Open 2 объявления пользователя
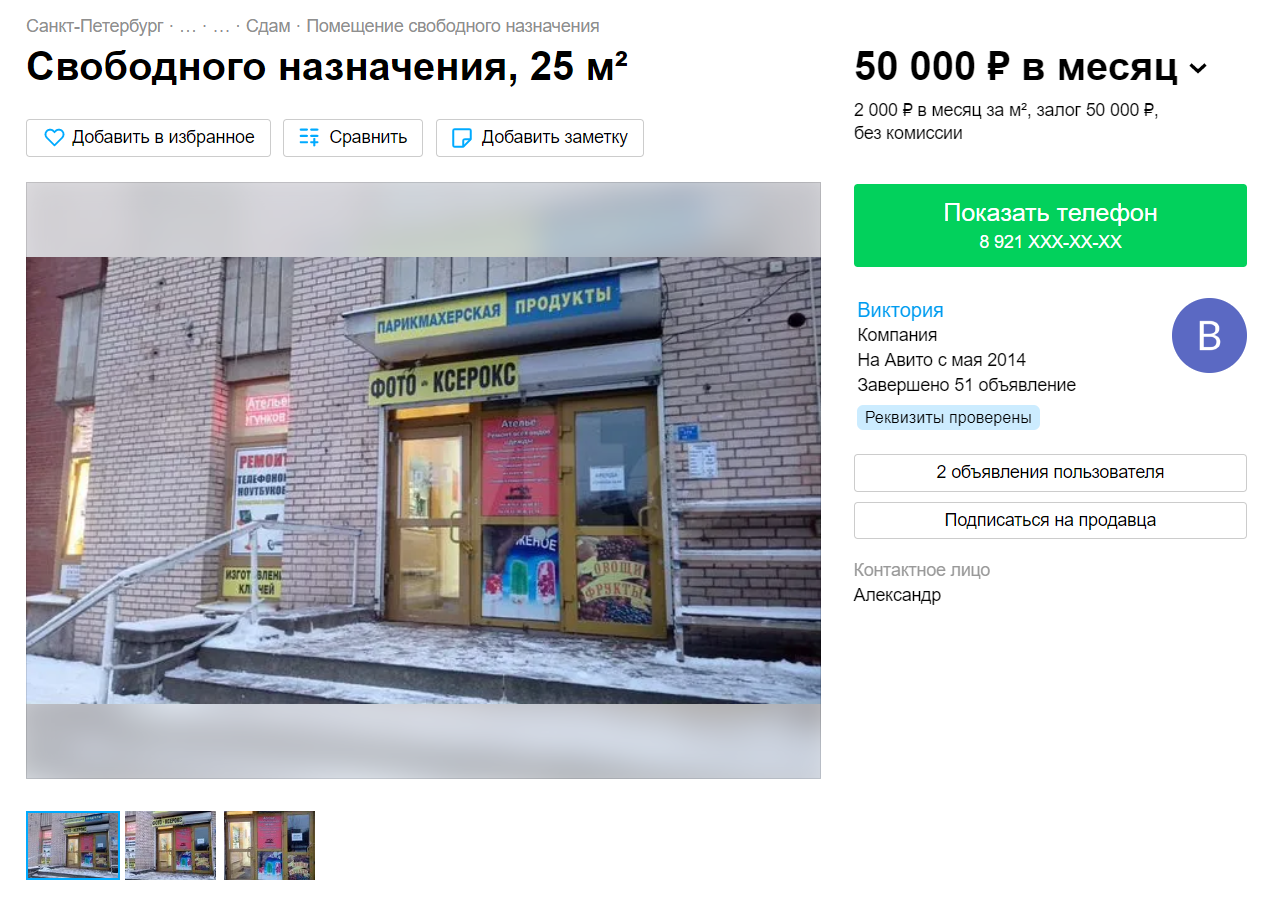The width and height of the screenshot is (1283, 901). coord(1050,472)
